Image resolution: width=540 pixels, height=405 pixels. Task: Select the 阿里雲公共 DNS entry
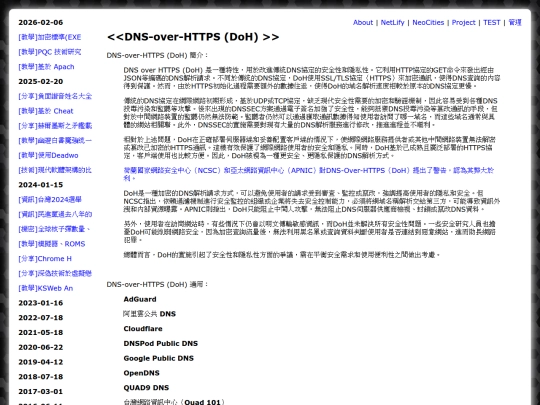[149, 314]
